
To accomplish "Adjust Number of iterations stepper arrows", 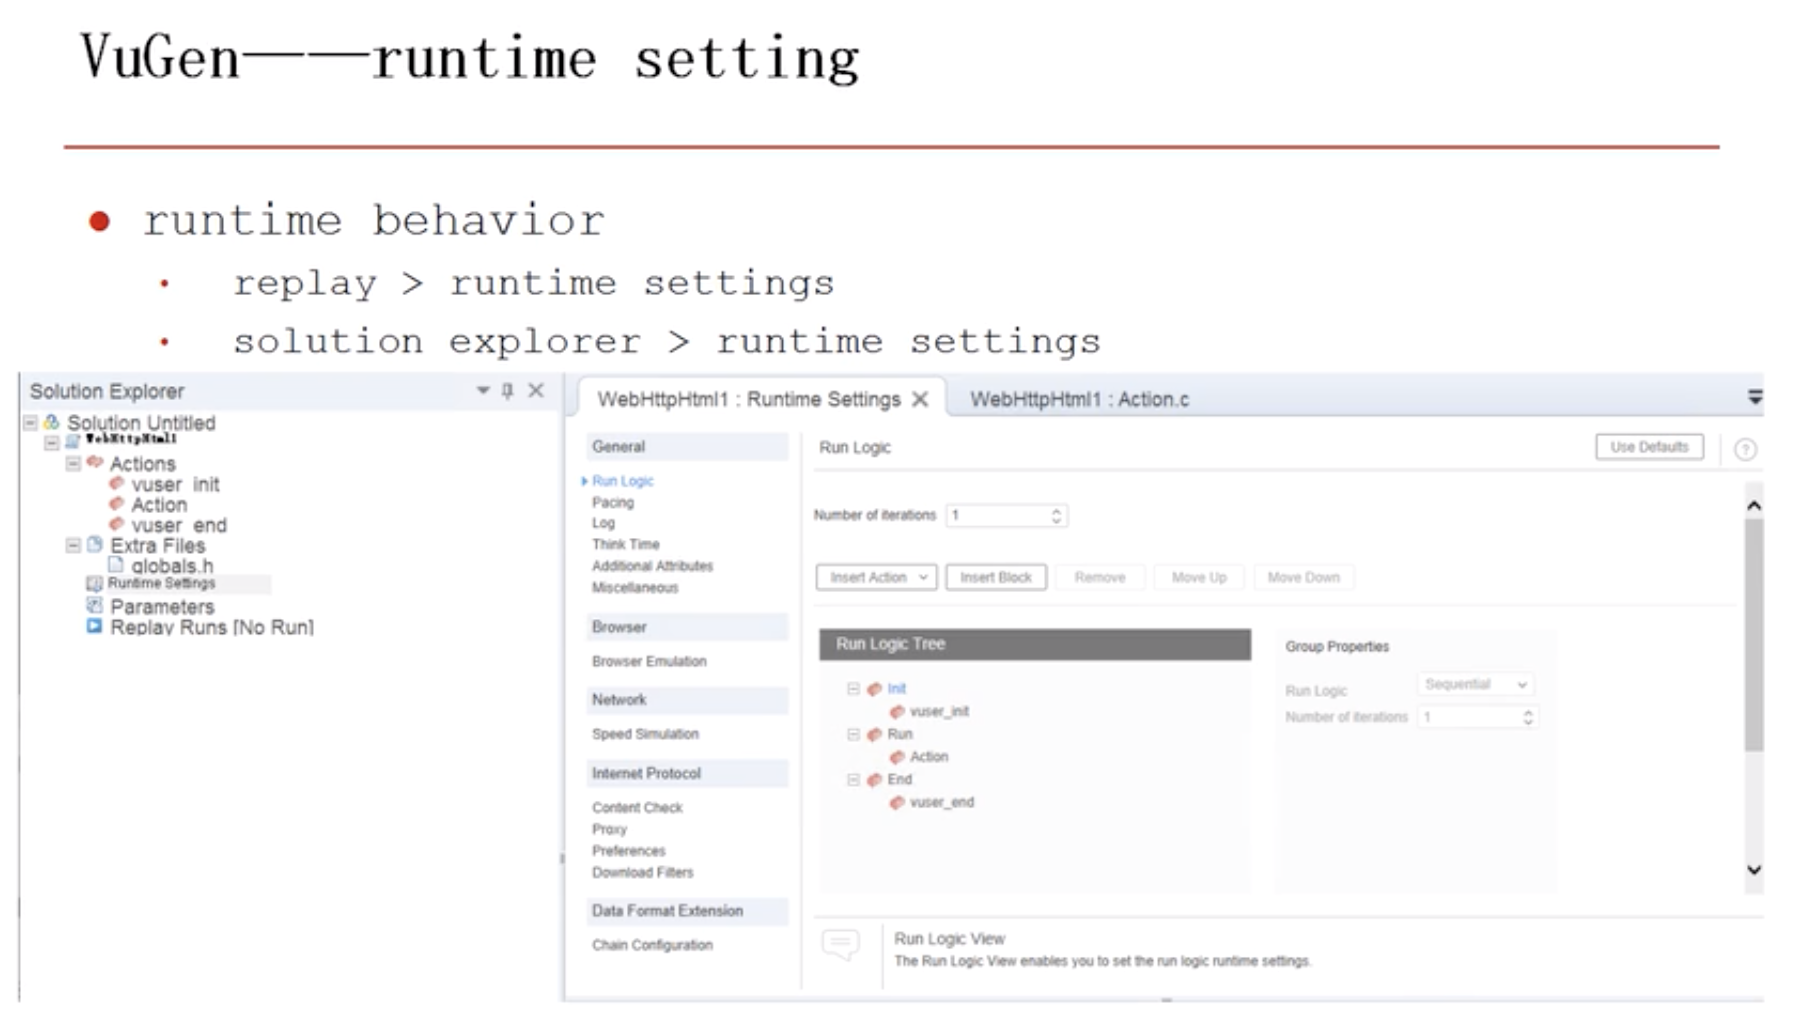I will (1057, 516).
